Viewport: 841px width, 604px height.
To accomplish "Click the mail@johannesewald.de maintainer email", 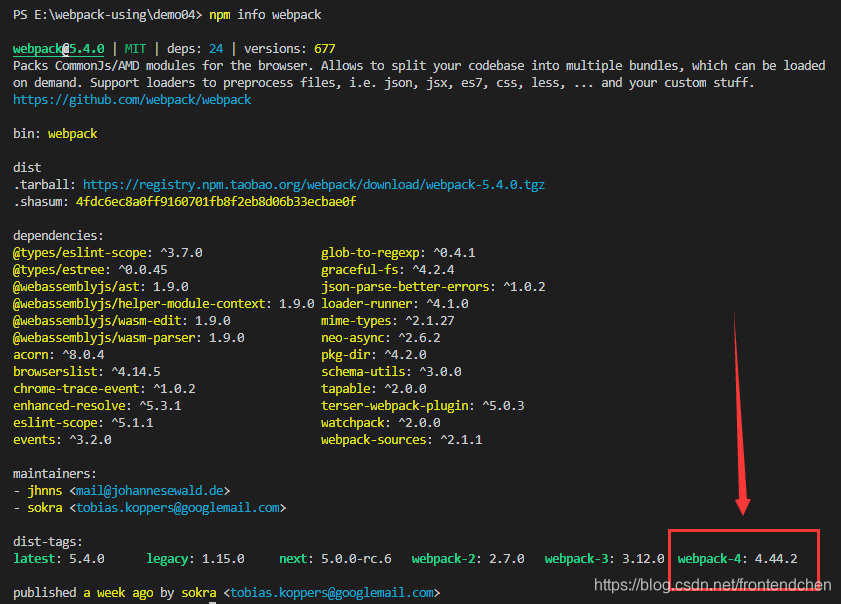I will 150,491.
